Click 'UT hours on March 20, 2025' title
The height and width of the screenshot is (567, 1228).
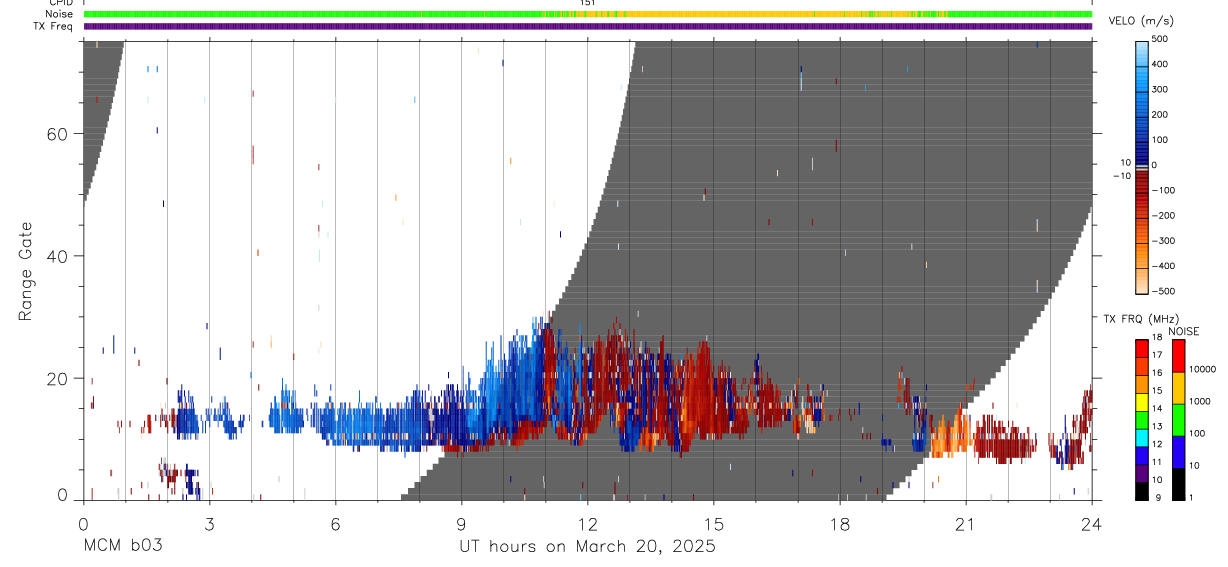[x=587, y=547]
